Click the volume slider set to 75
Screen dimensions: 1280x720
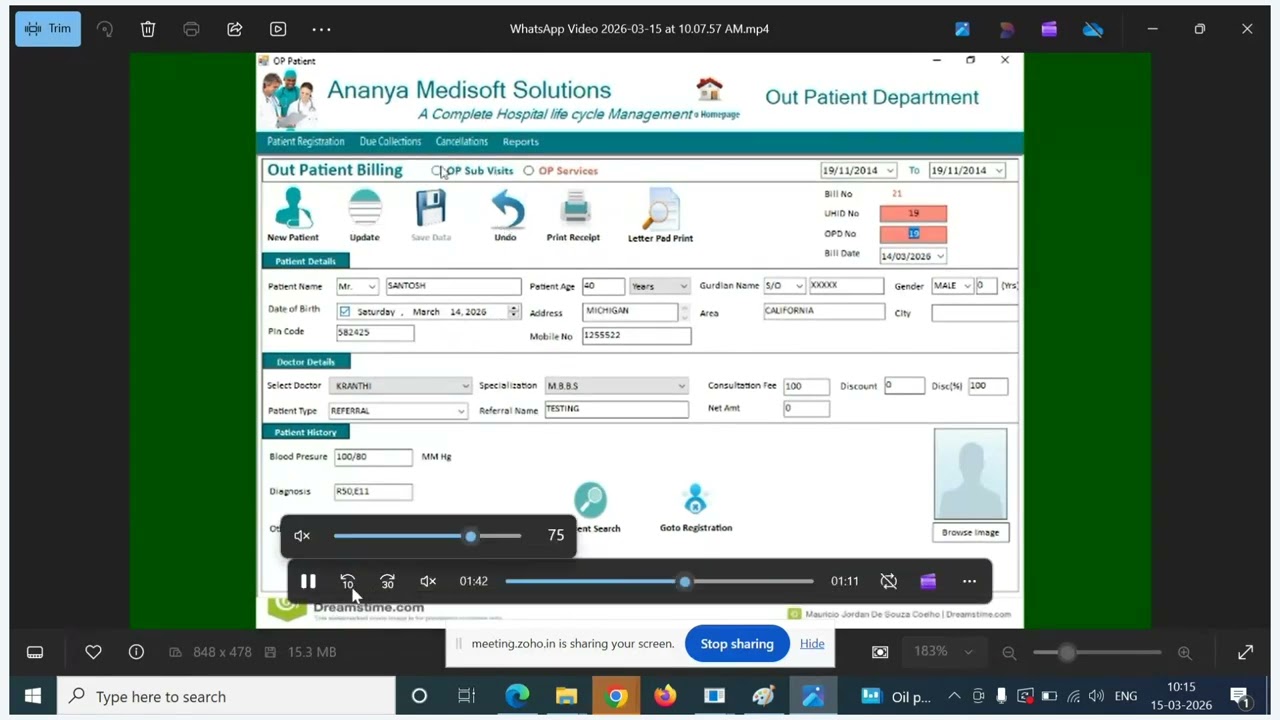click(428, 536)
